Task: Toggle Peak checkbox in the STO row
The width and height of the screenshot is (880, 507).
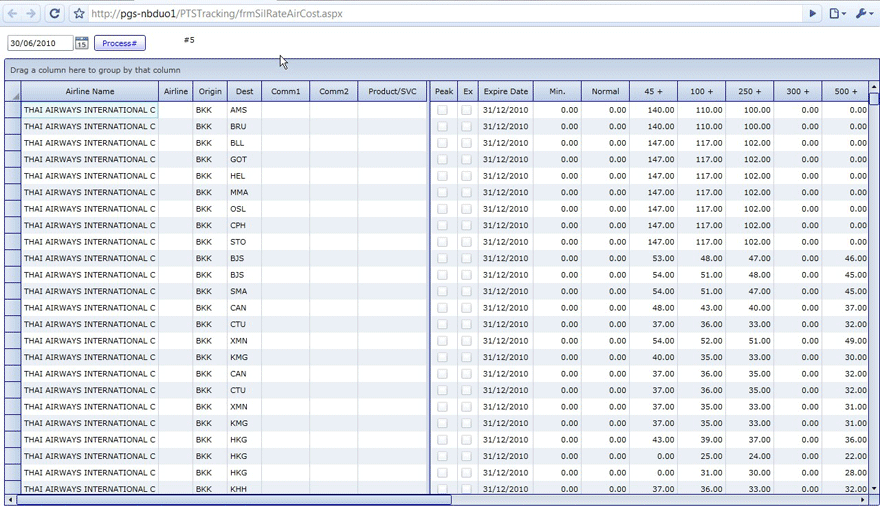Action: [442, 242]
